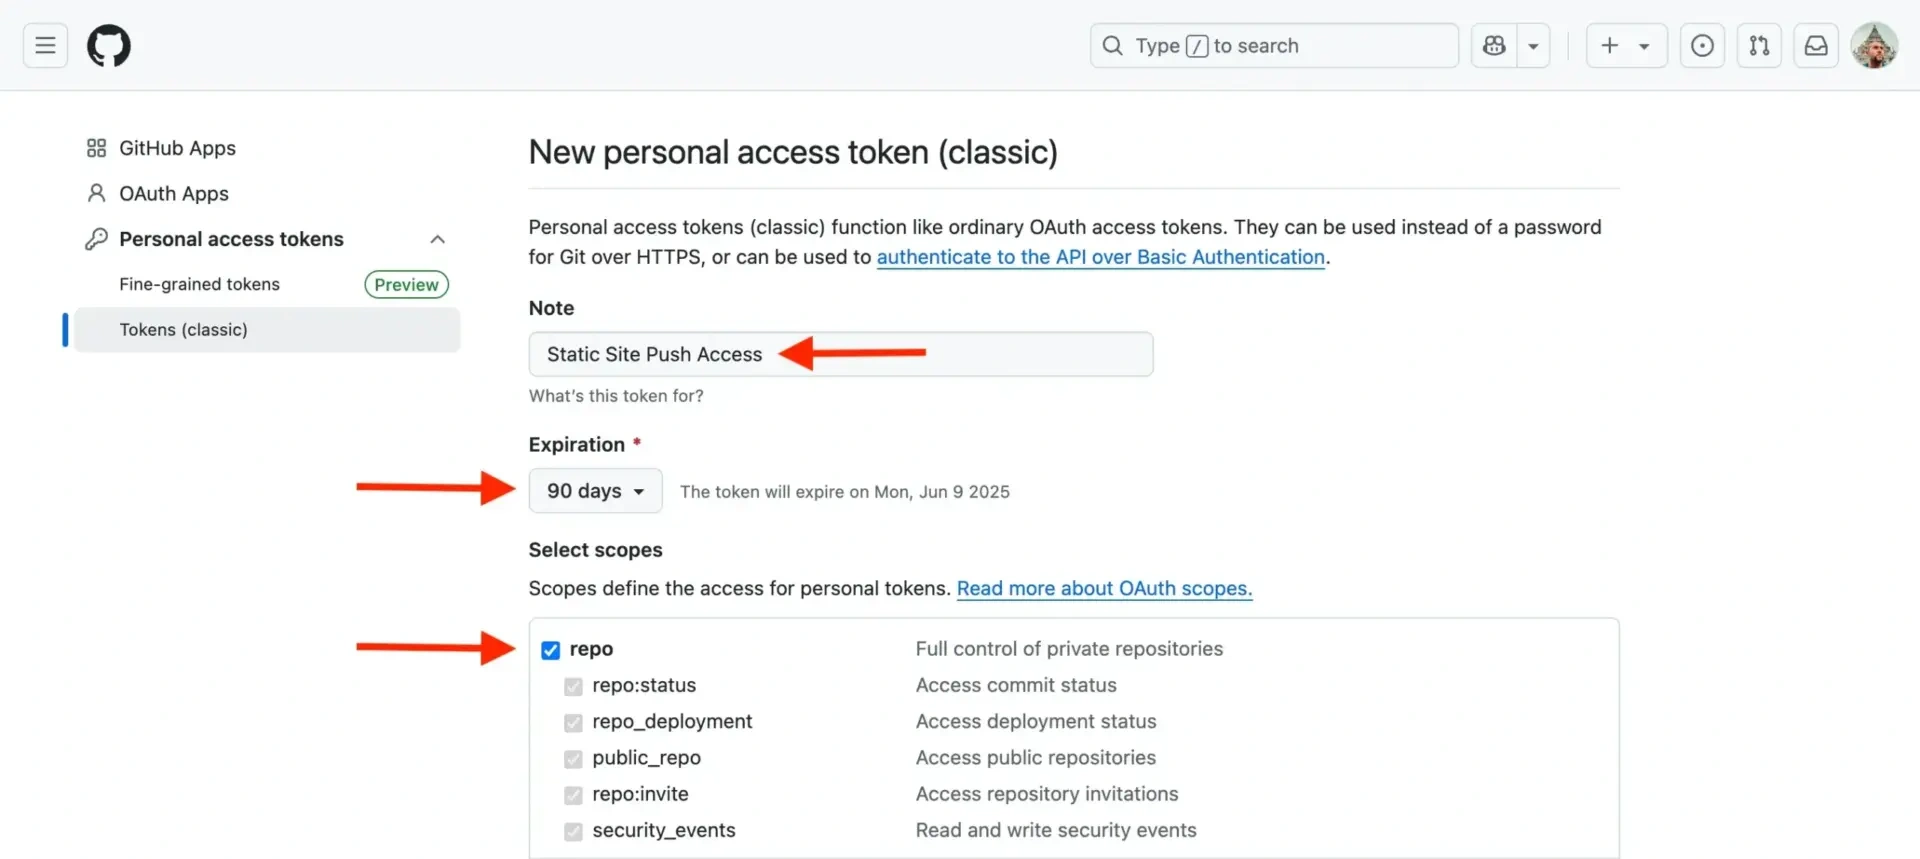Screen dimensions: 1920x859
Task: Toggle the repo:status checkbox
Action: (573, 686)
